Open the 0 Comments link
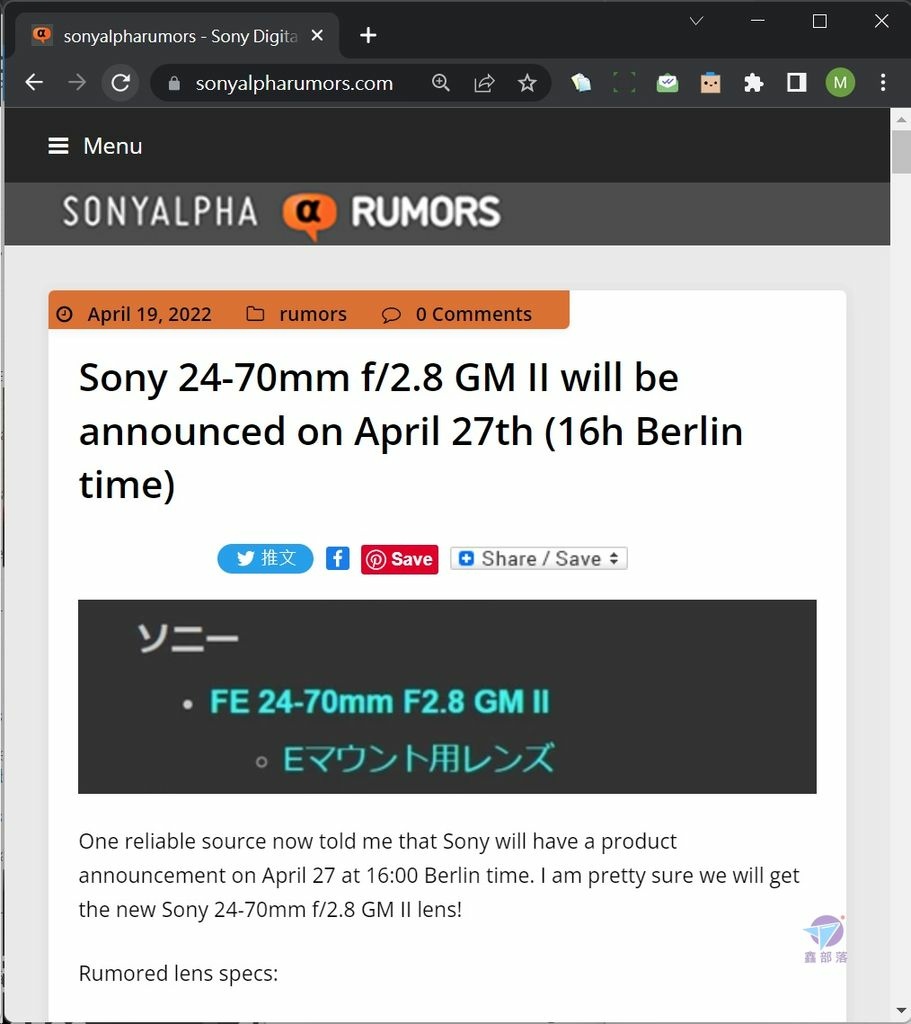Screen dimensions: 911x1024 tap(473, 314)
